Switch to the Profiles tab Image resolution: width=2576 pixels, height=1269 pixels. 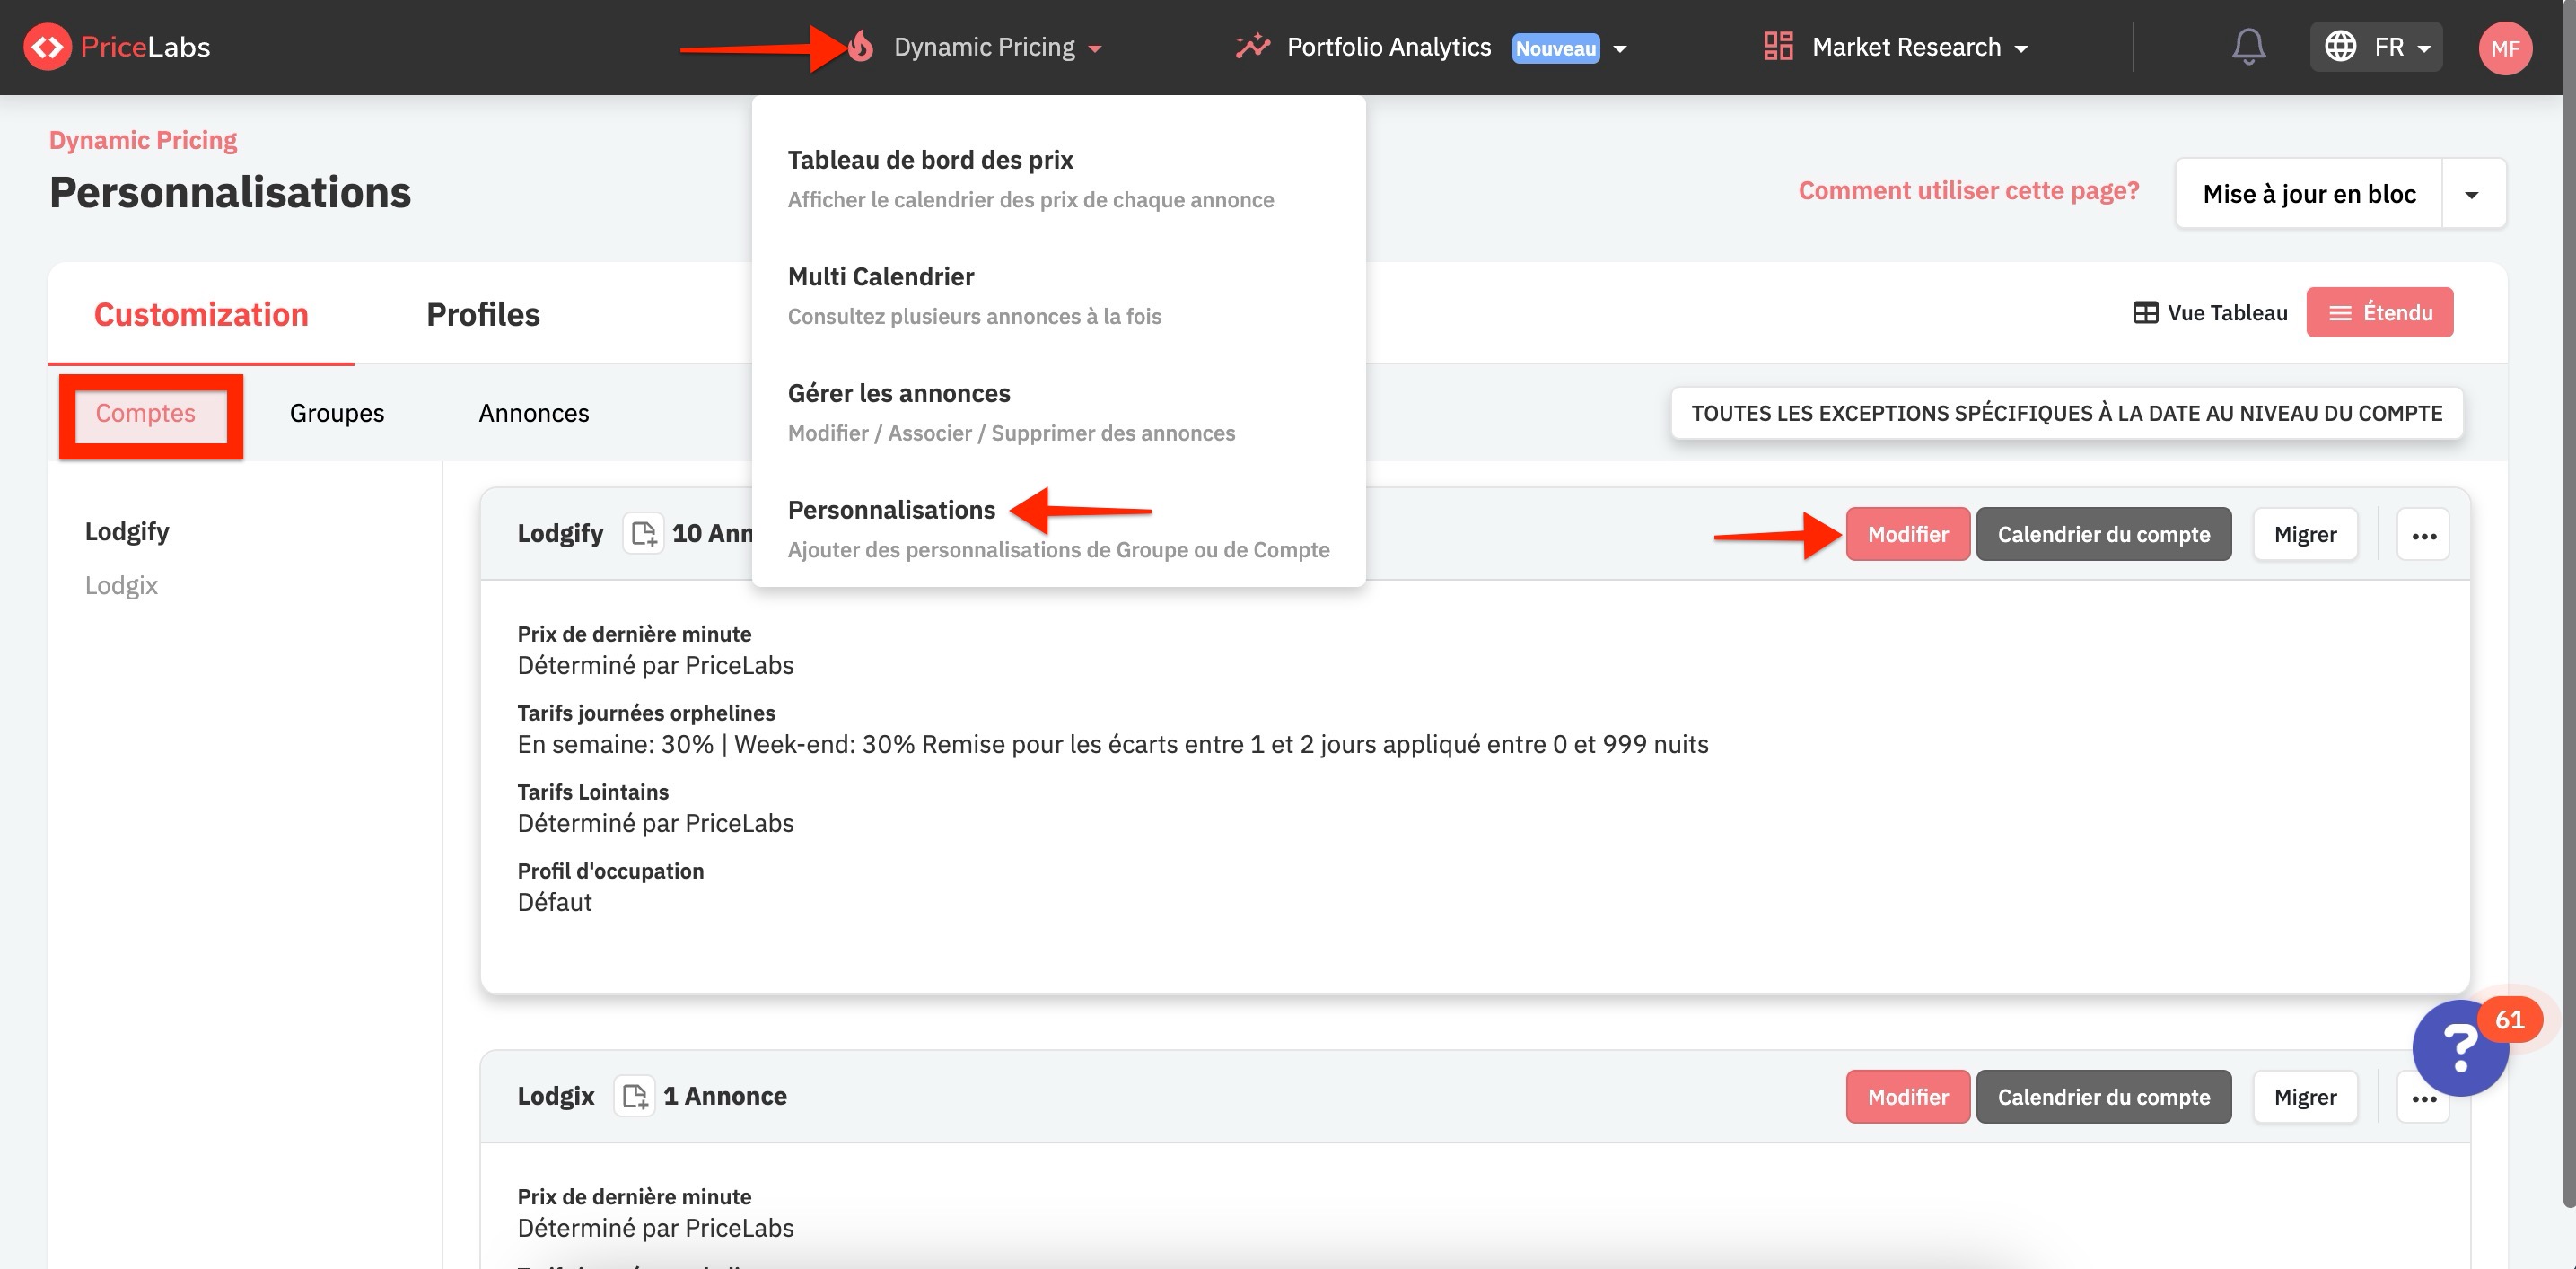click(x=483, y=314)
